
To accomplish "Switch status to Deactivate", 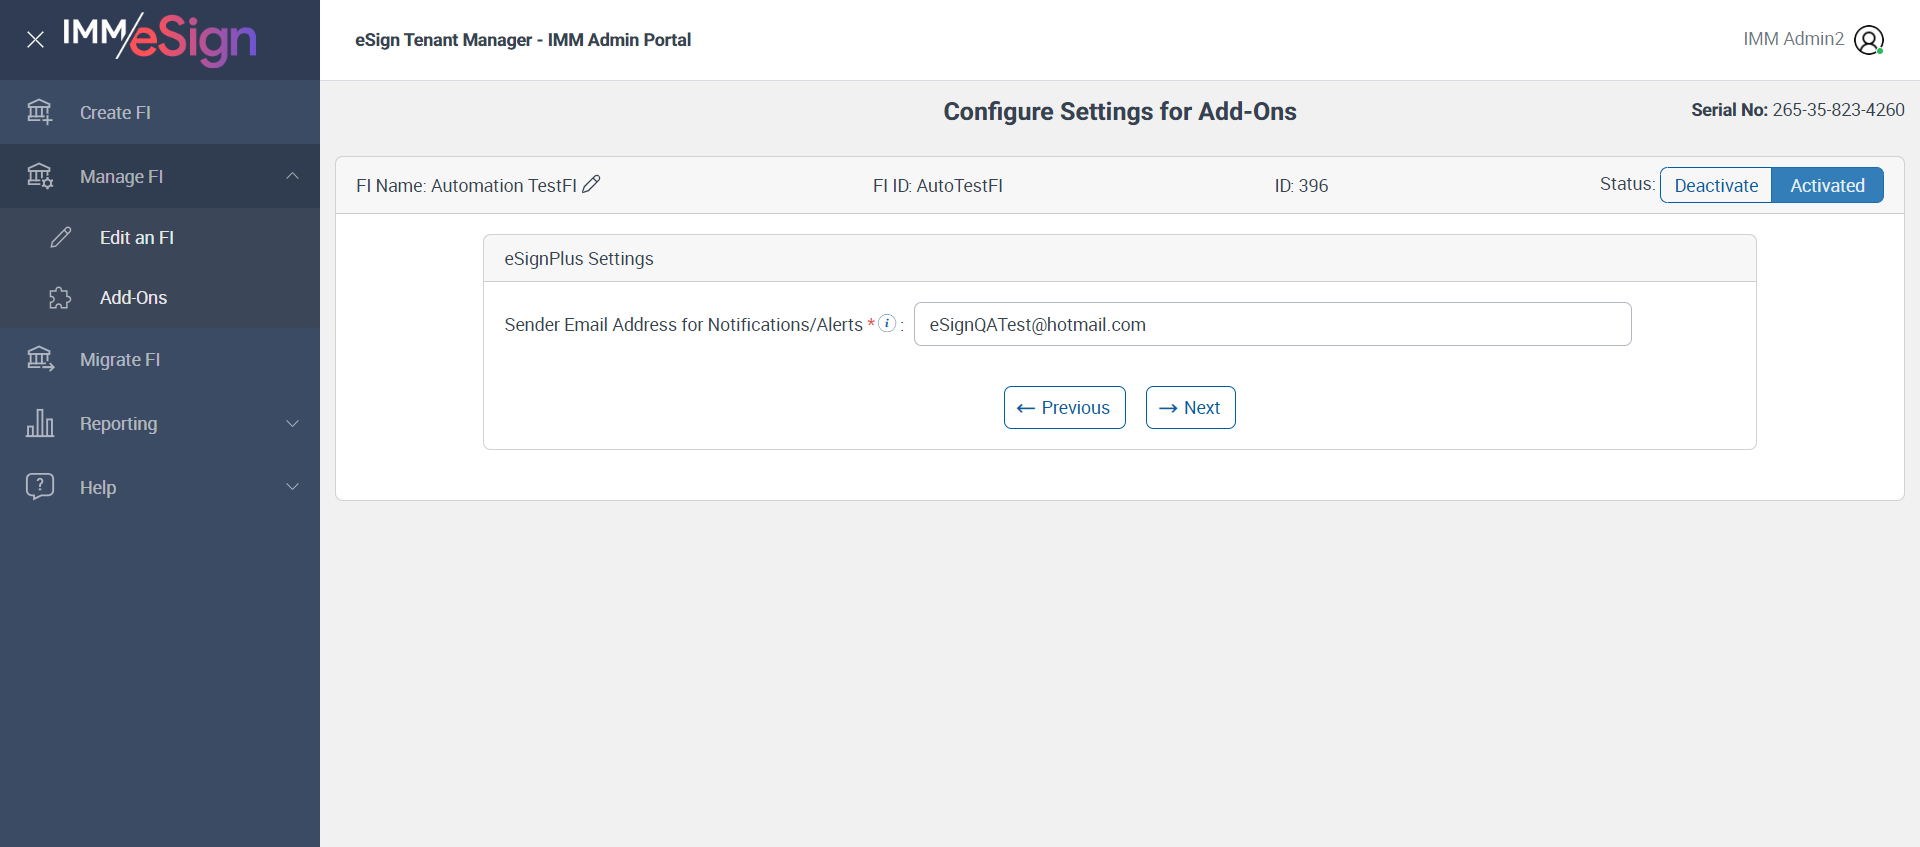I will pos(1716,185).
